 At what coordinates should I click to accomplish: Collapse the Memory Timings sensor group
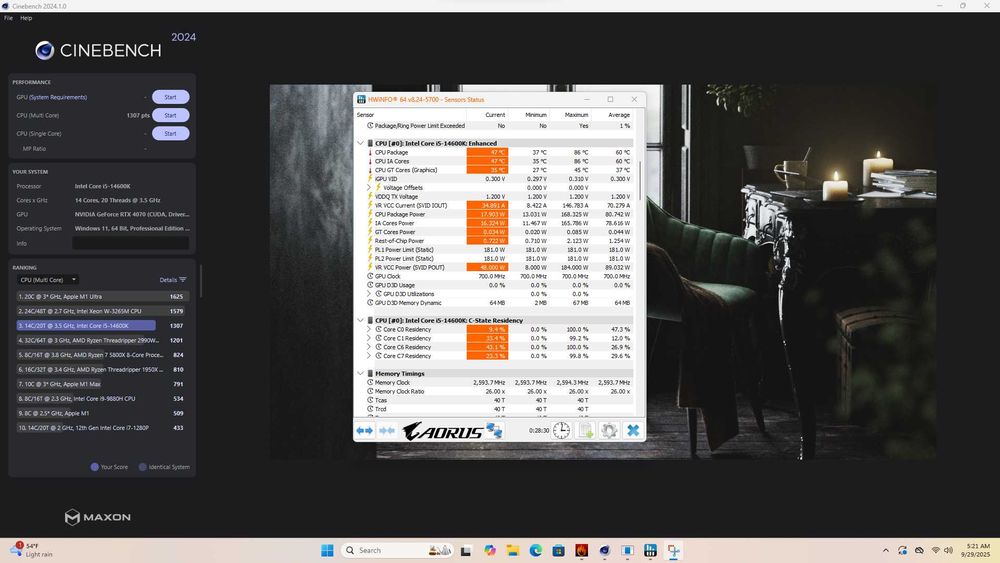click(x=360, y=374)
